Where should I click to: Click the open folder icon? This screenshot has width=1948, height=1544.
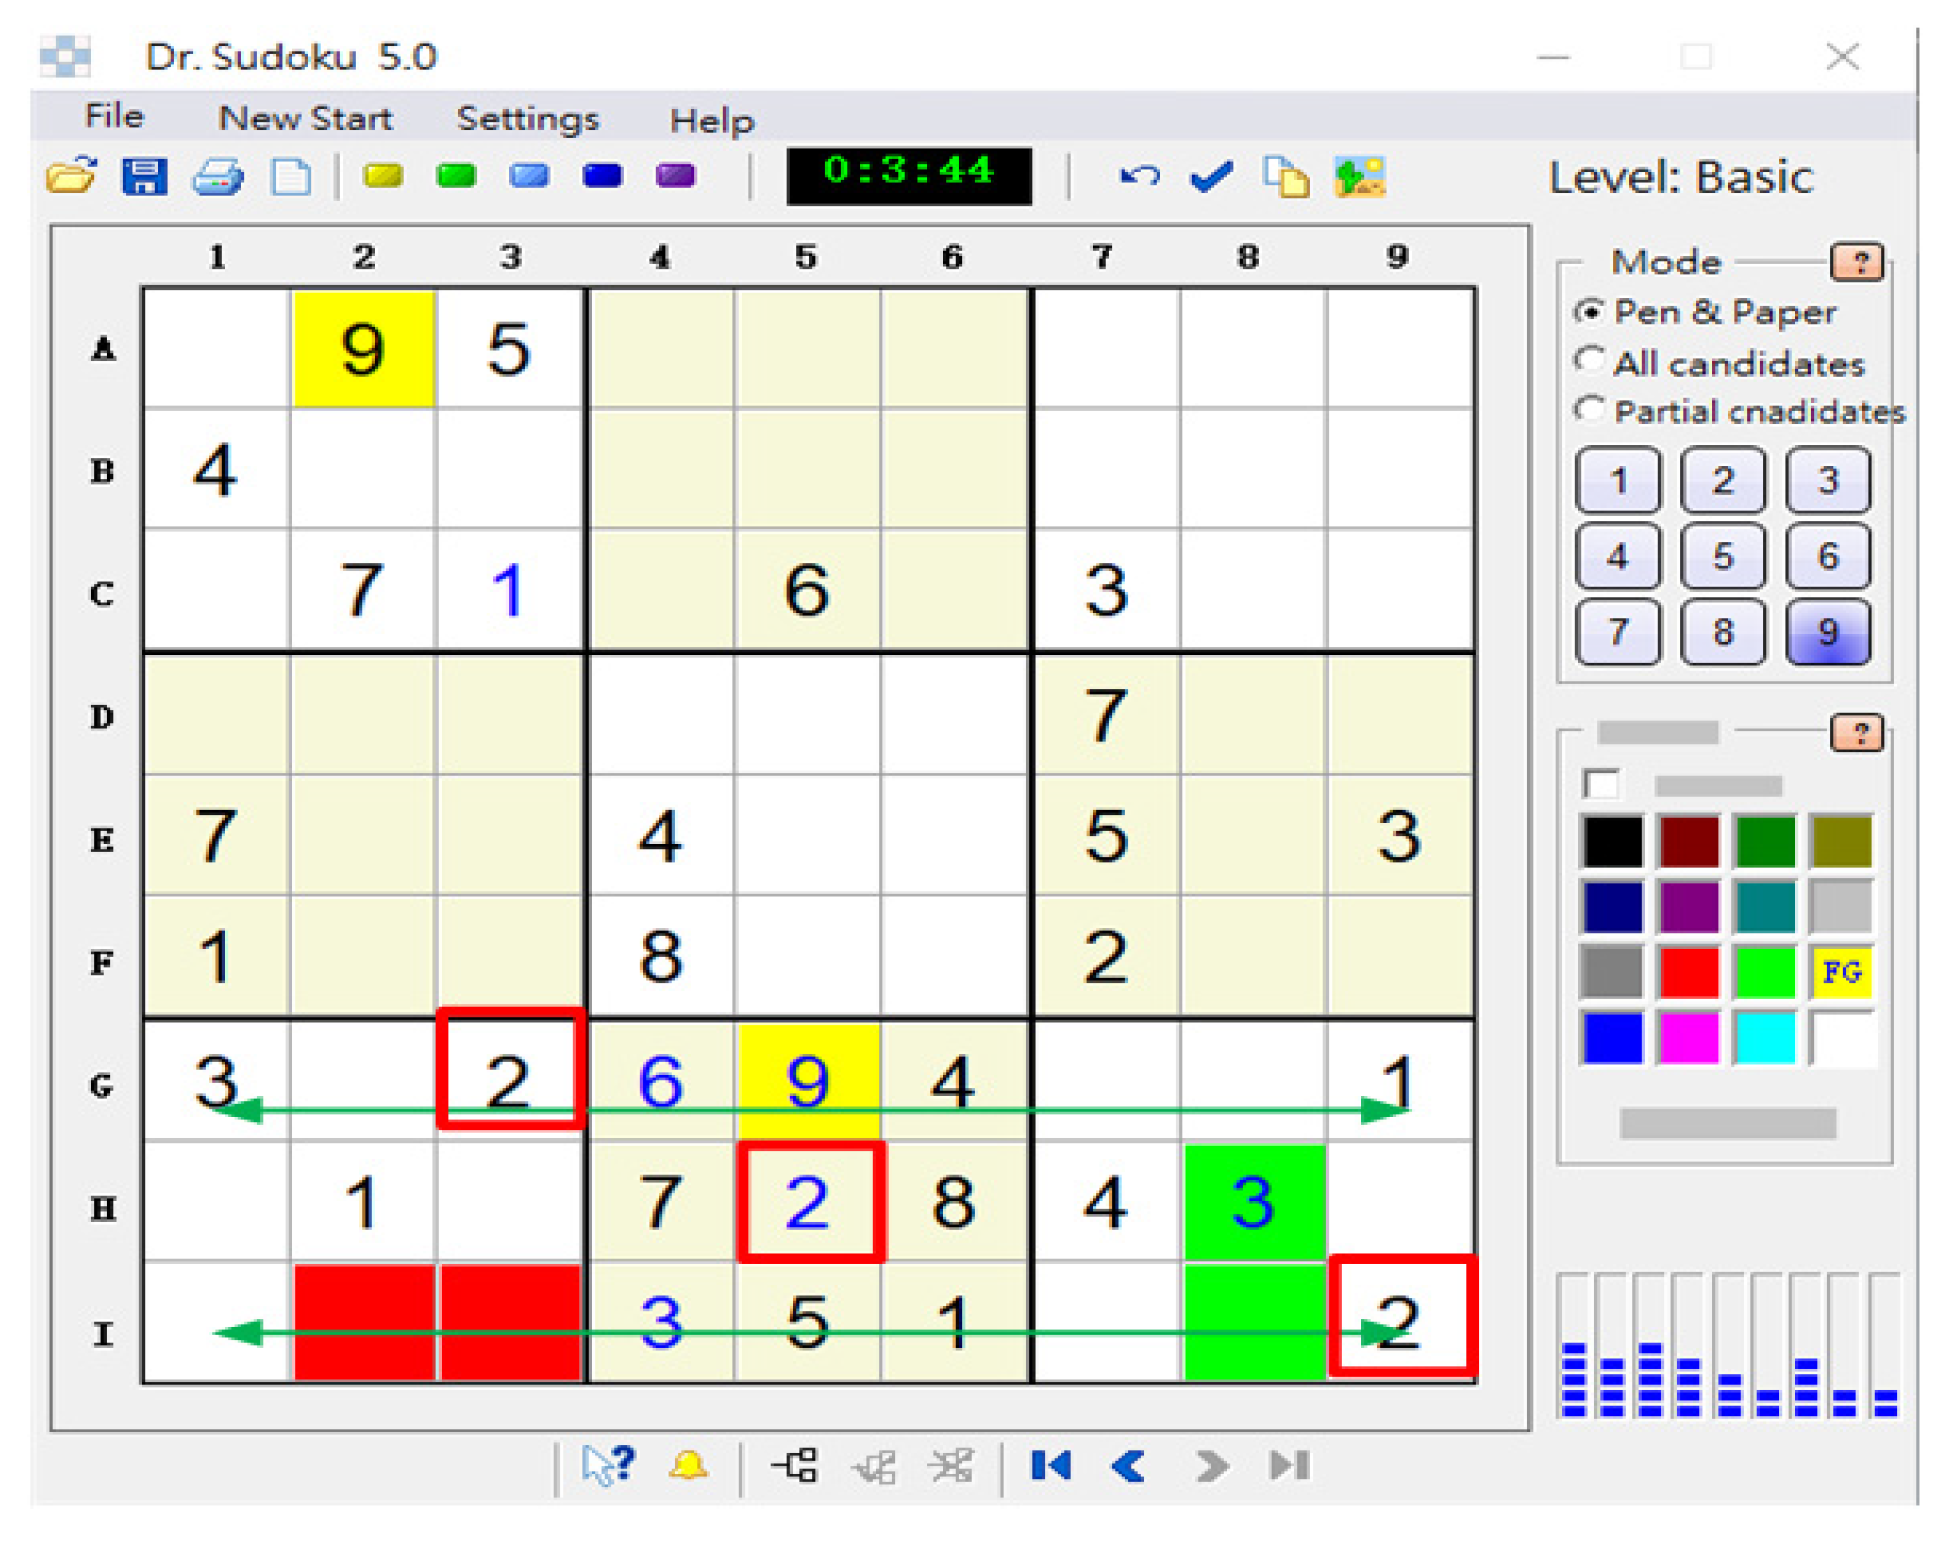(71, 177)
